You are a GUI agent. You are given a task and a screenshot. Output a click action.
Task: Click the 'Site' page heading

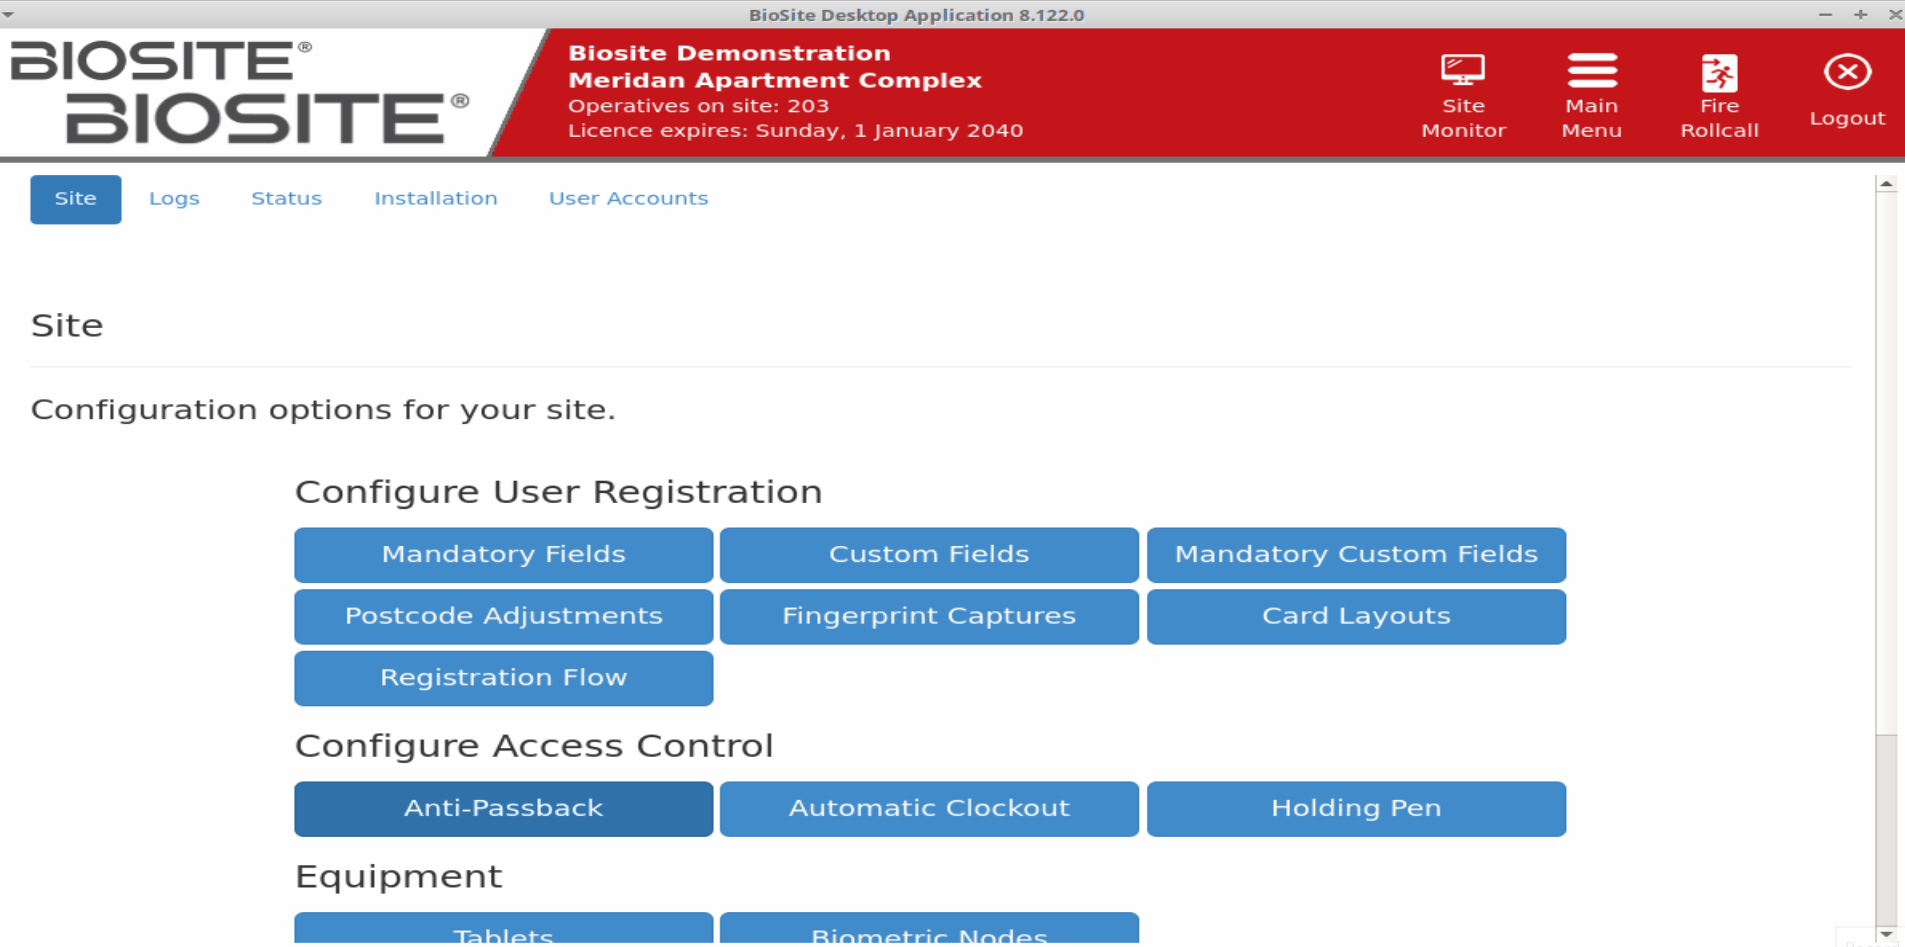(x=67, y=326)
